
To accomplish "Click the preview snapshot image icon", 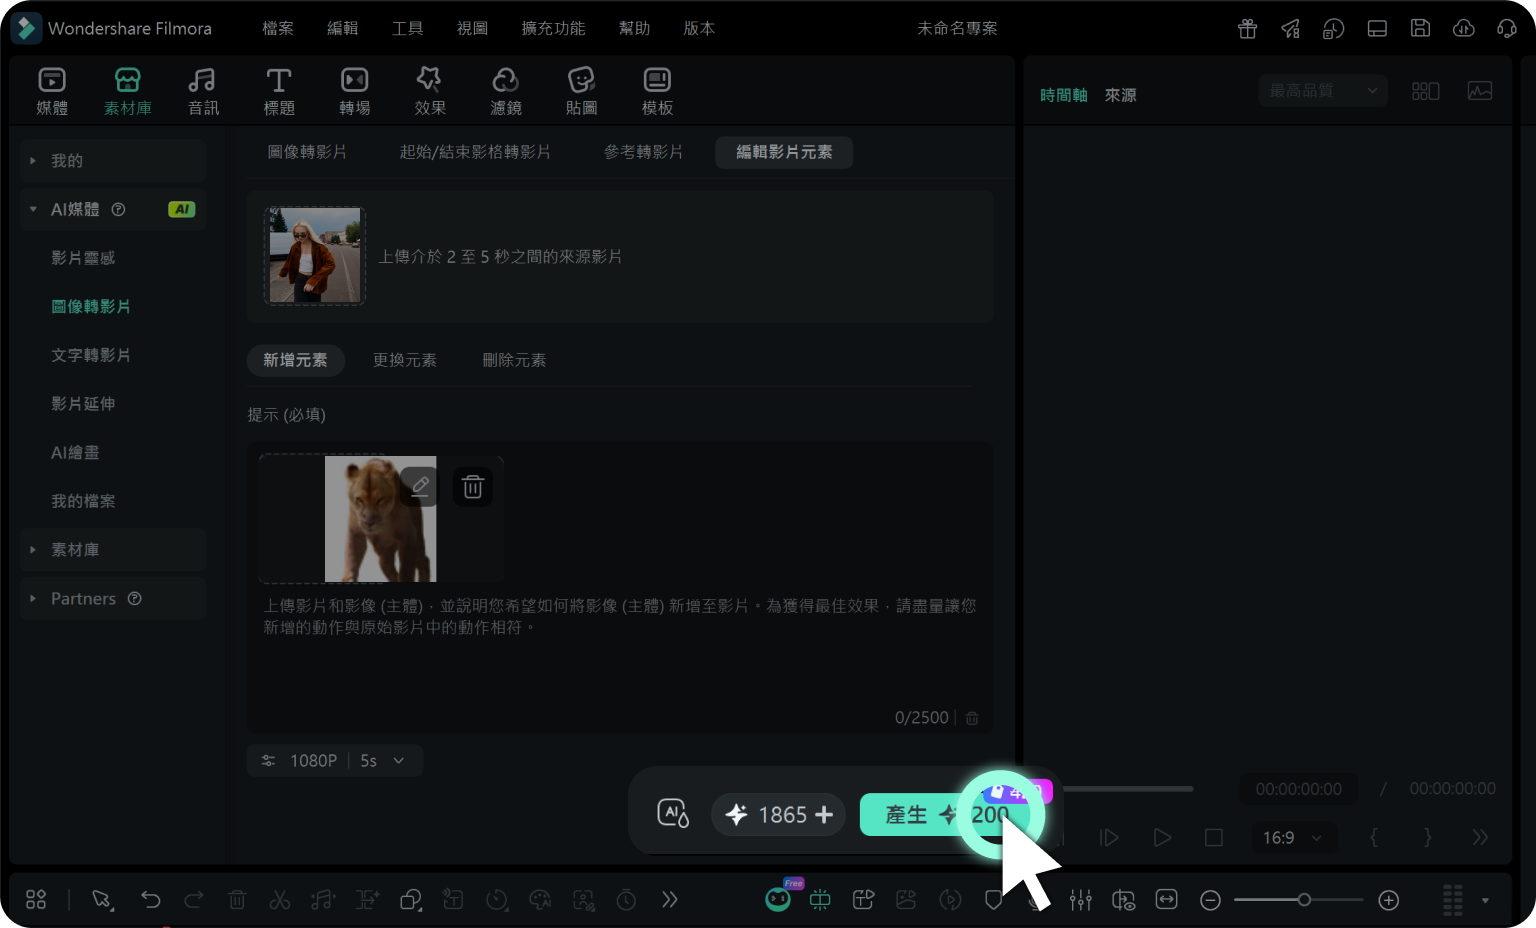I will tap(1480, 91).
